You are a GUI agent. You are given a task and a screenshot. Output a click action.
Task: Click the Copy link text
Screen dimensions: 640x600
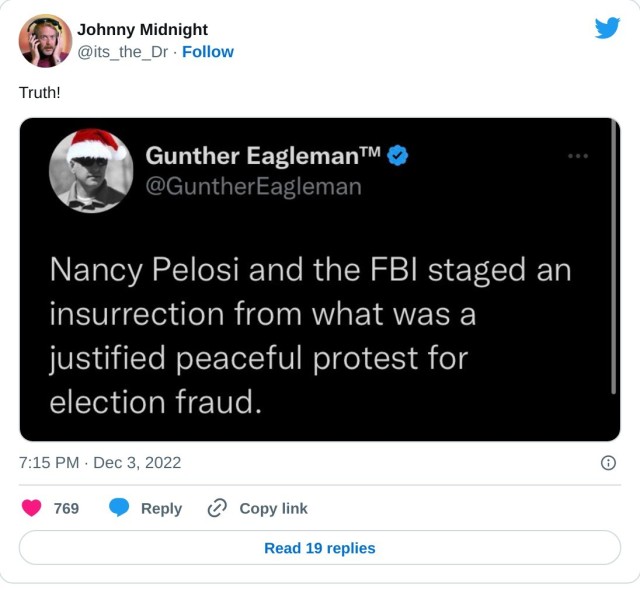[273, 508]
